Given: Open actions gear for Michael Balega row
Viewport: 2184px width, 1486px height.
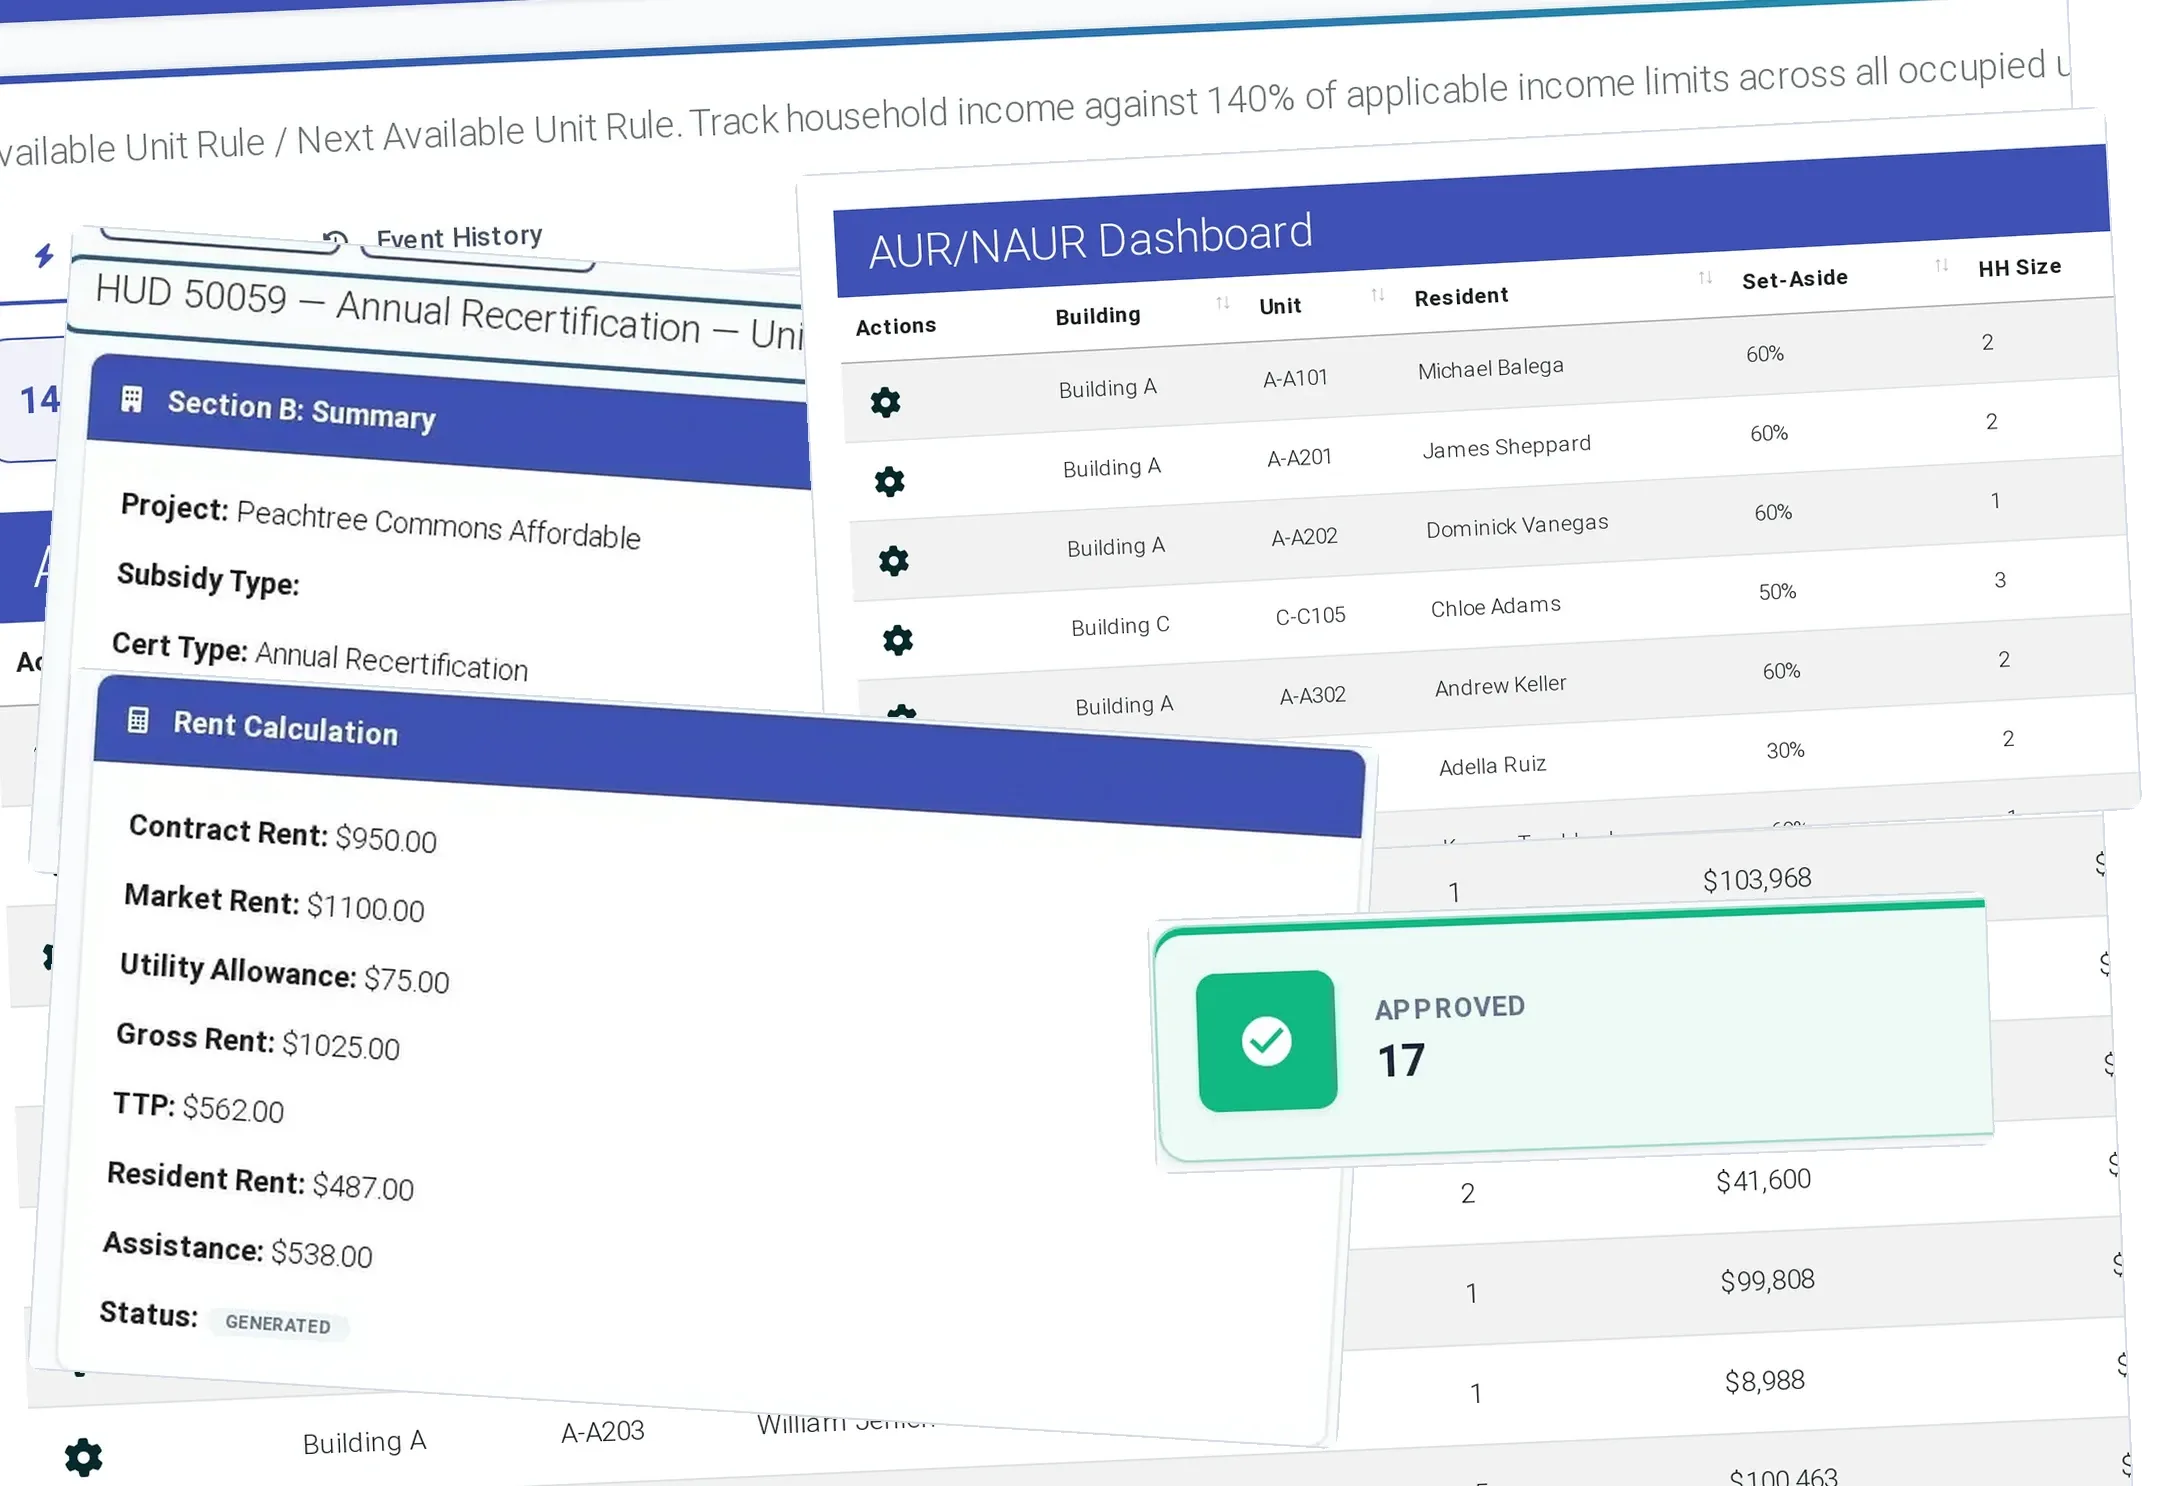Looking at the screenshot, I should pos(885,402).
